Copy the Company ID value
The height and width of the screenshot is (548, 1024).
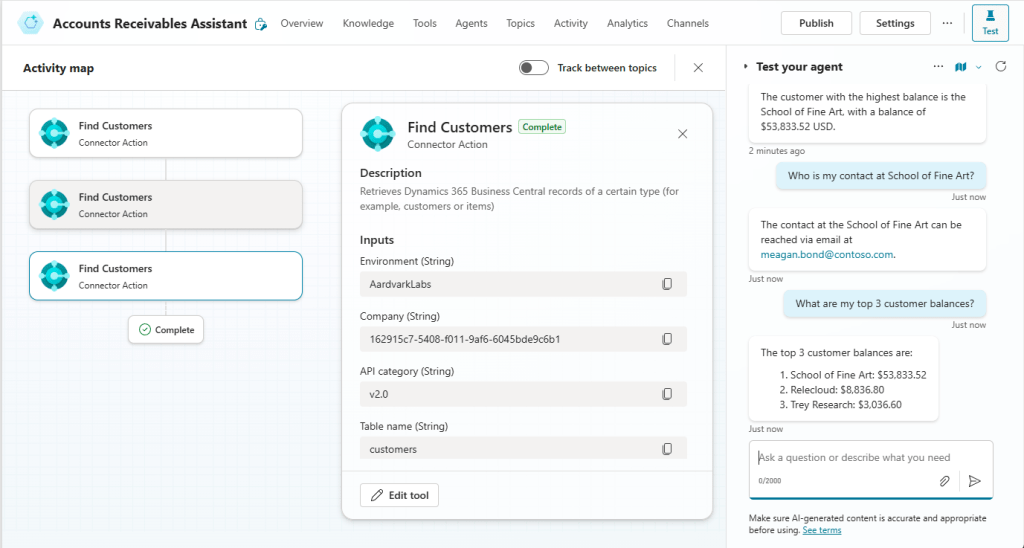[667, 339]
